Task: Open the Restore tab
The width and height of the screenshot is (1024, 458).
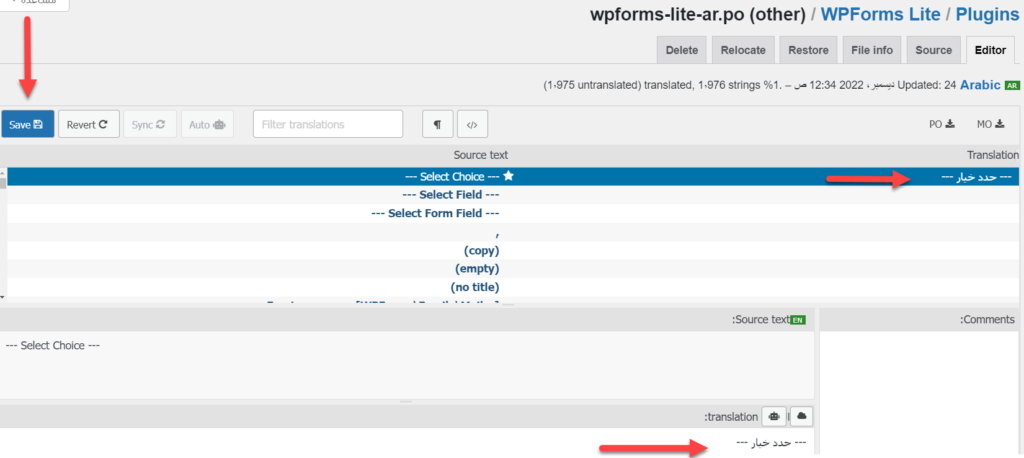Action: (808, 50)
